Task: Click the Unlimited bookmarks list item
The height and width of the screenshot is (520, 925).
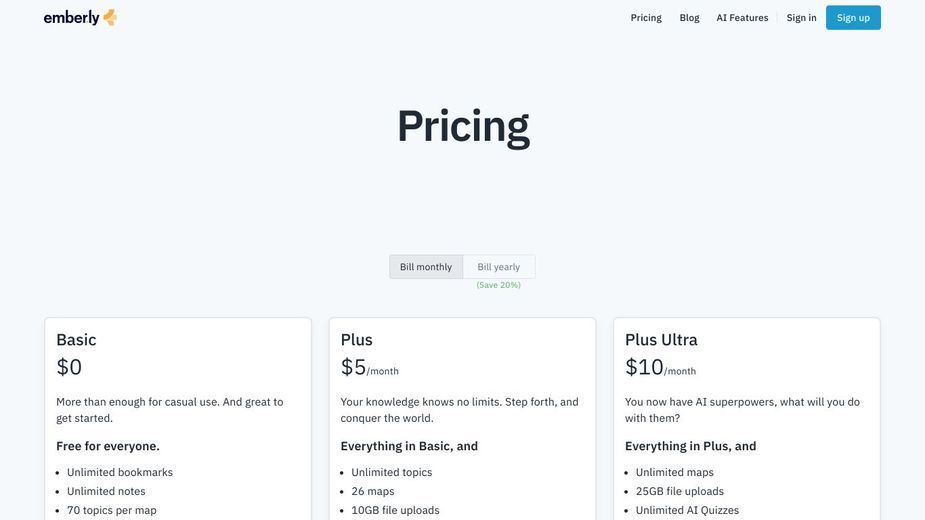Action: click(x=120, y=472)
